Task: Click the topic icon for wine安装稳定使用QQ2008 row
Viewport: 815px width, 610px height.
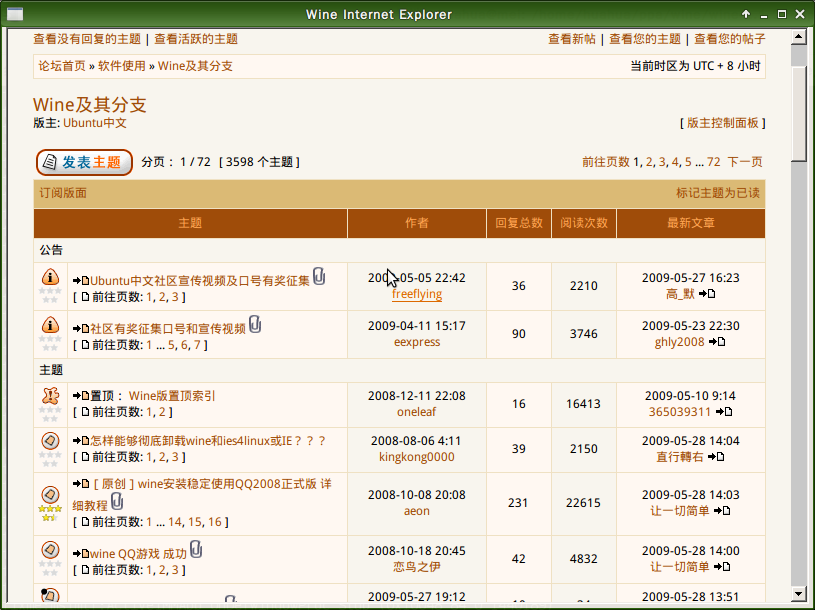Action: click(x=50, y=495)
